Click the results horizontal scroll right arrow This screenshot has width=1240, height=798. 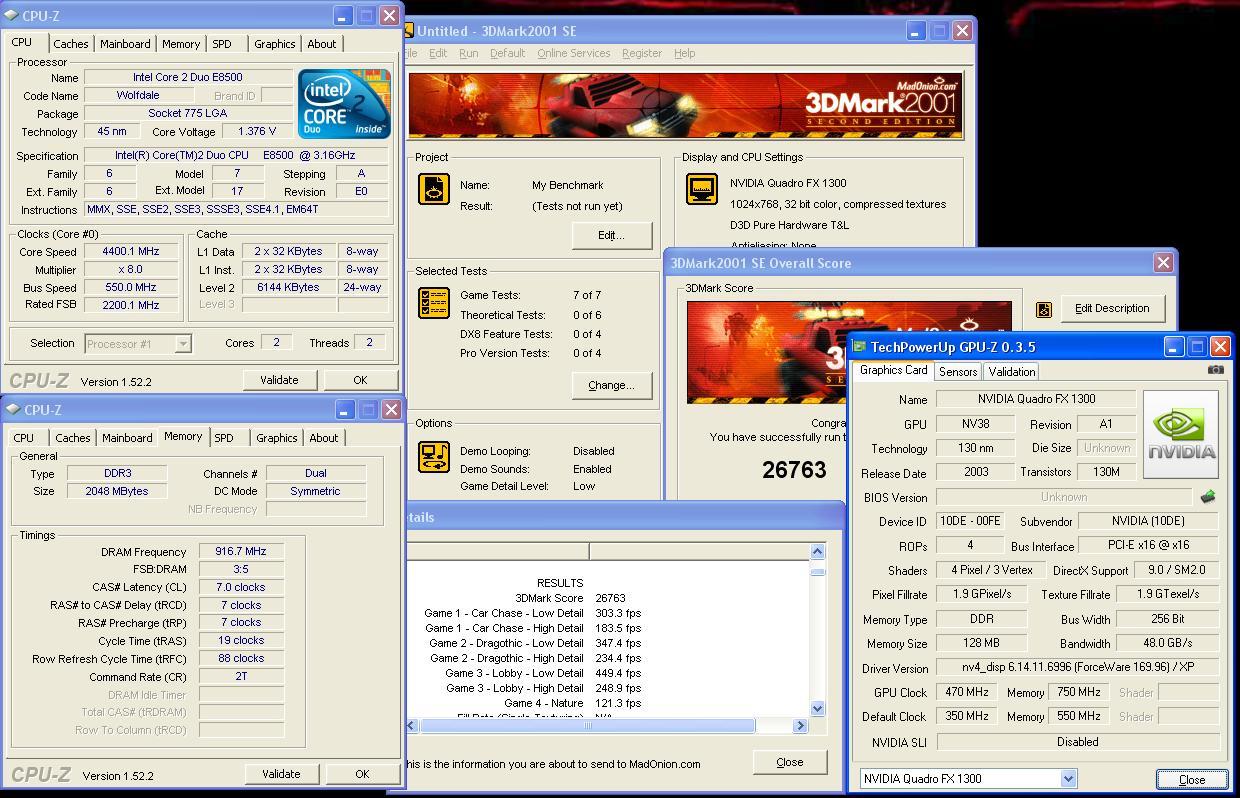coord(800,726)
